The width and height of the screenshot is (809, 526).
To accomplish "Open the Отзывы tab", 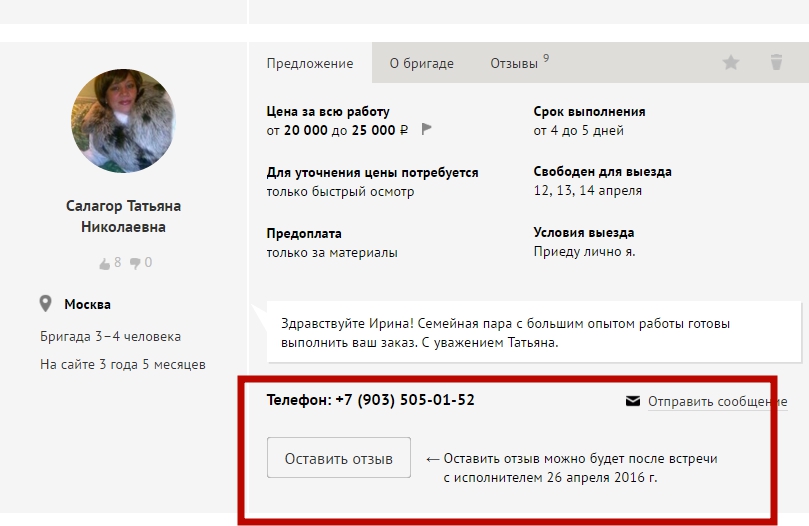I will [514, 63].
